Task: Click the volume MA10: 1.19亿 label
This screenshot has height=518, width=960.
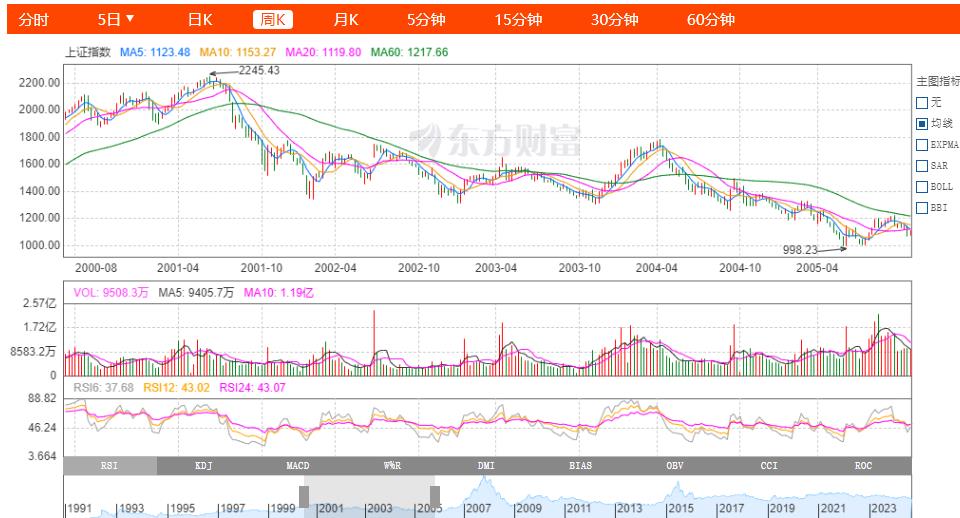Action: pos(279,293)
